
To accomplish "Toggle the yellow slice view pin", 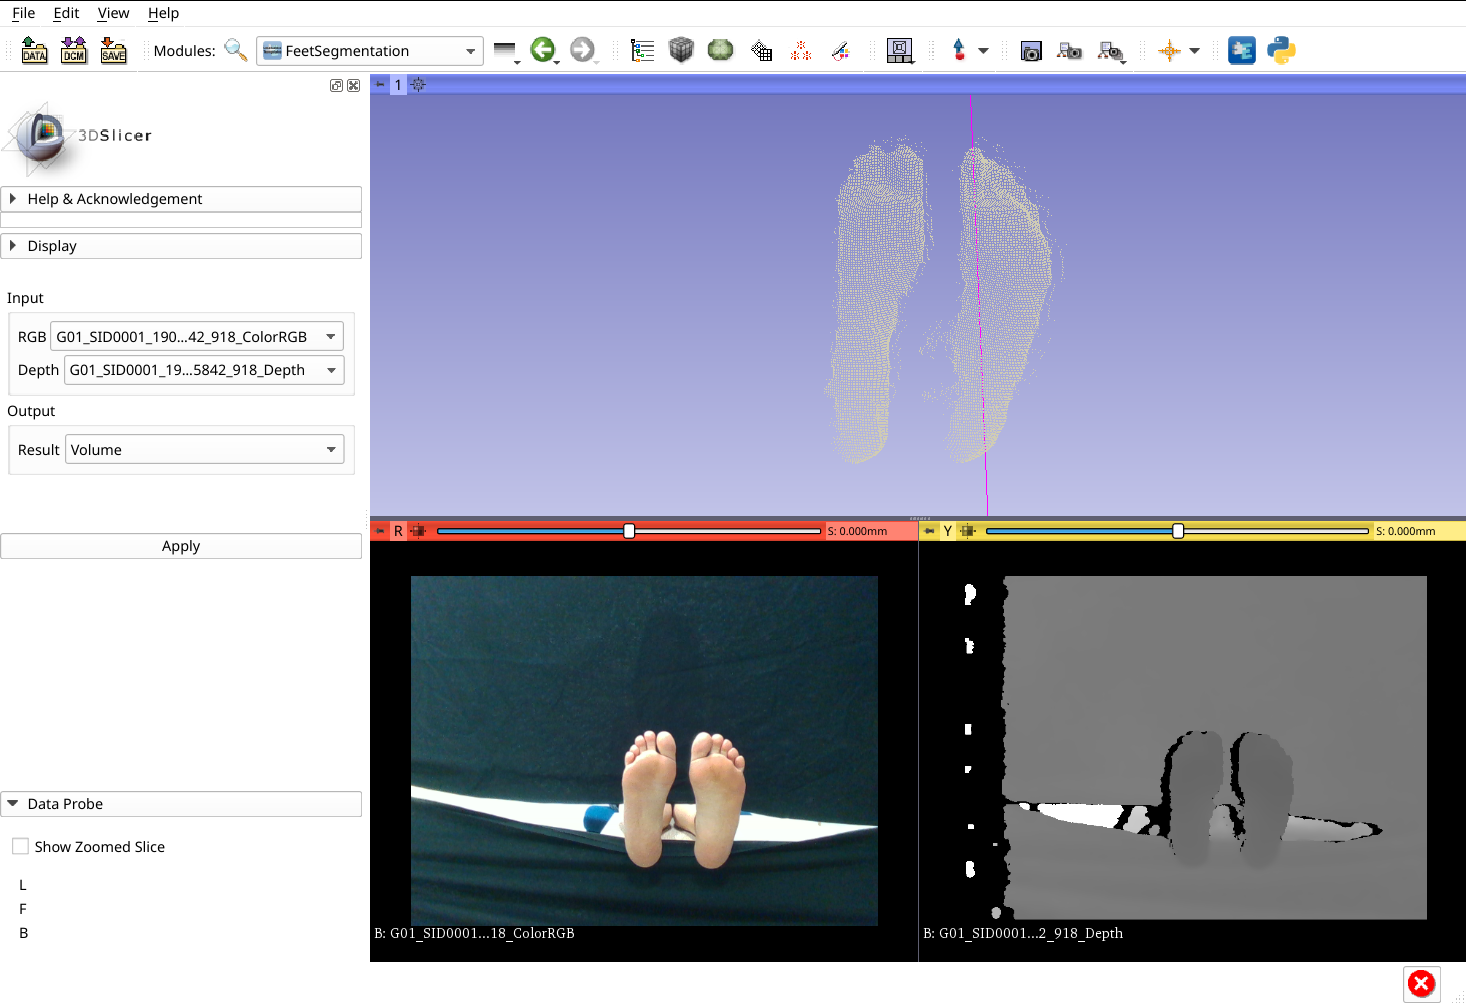I will coord(929,531).
